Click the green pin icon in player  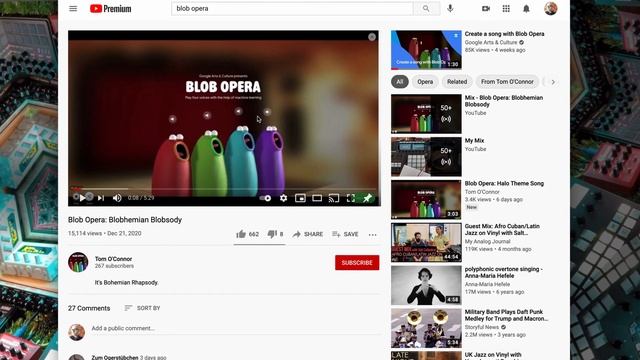(367, 198)
